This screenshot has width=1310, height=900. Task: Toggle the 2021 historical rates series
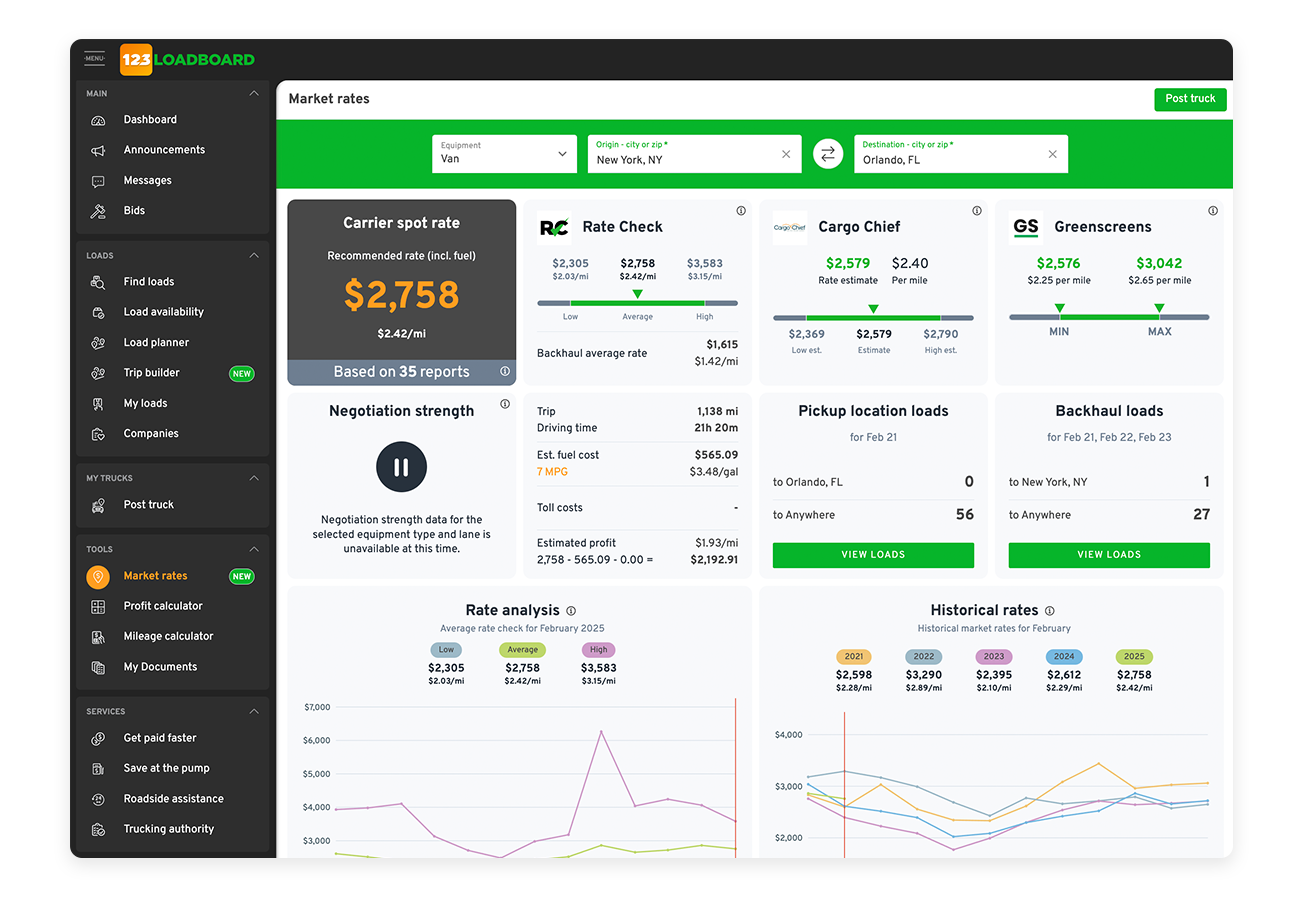coord(853,657)
